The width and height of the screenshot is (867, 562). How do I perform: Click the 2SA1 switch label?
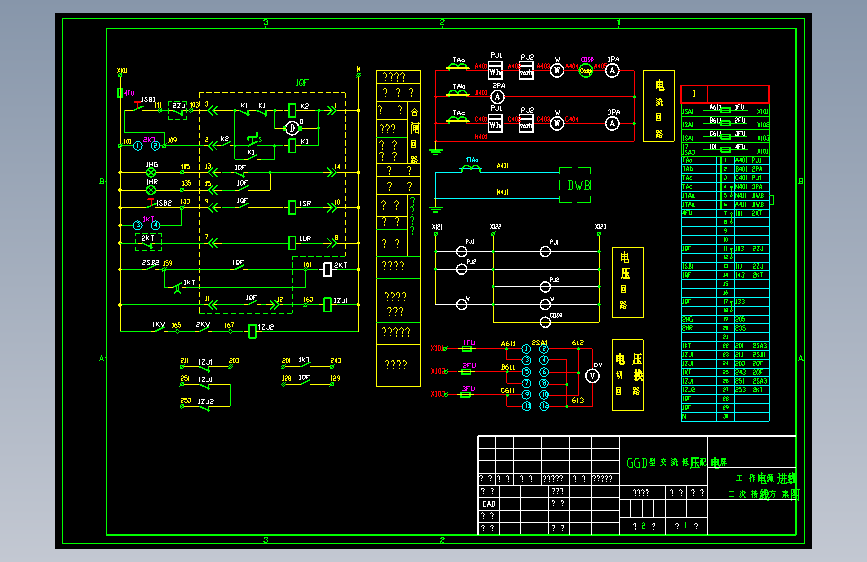coord(540,342)
